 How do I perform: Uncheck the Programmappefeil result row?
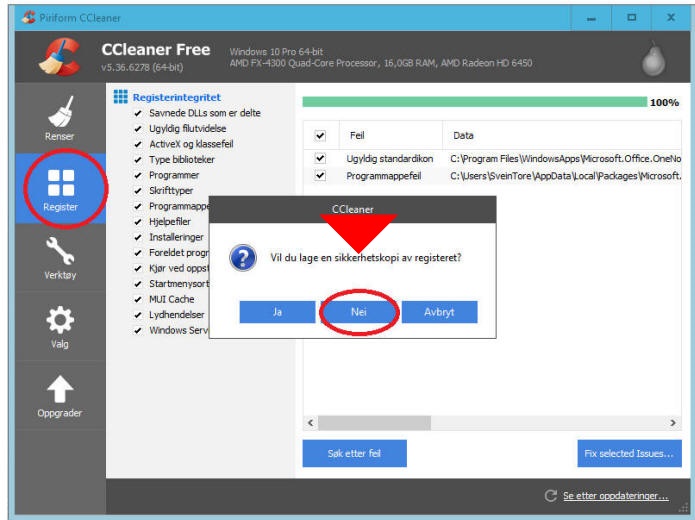(x=320, y=176)
